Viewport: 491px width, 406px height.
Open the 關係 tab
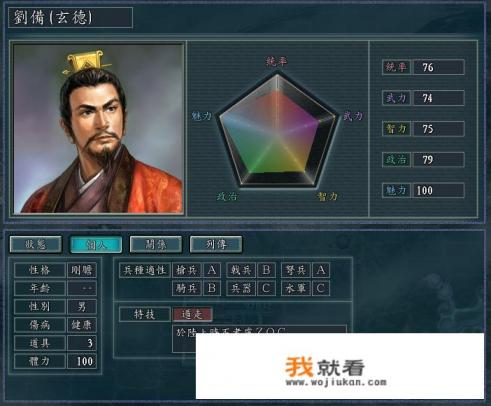point(156,244)
